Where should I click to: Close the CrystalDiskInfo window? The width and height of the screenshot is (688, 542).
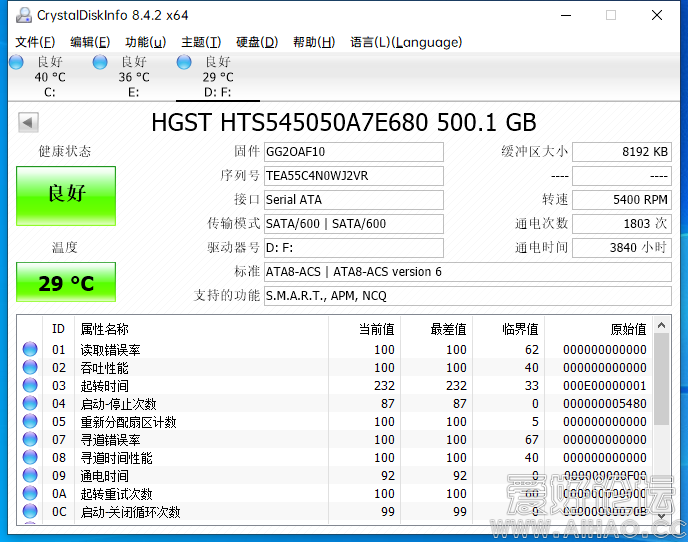(x=657, y=15)
